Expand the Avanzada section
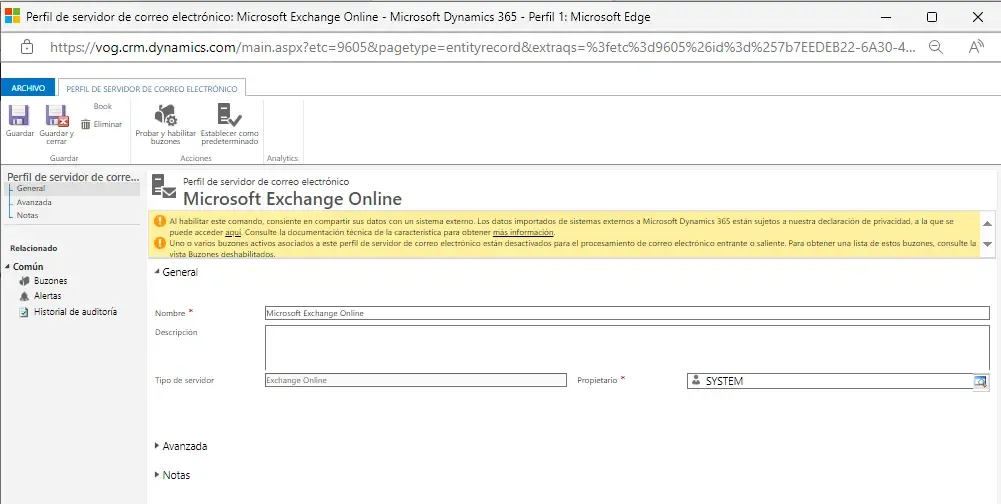The width and height of the screenshot is (1001, 504). point(157,446)
